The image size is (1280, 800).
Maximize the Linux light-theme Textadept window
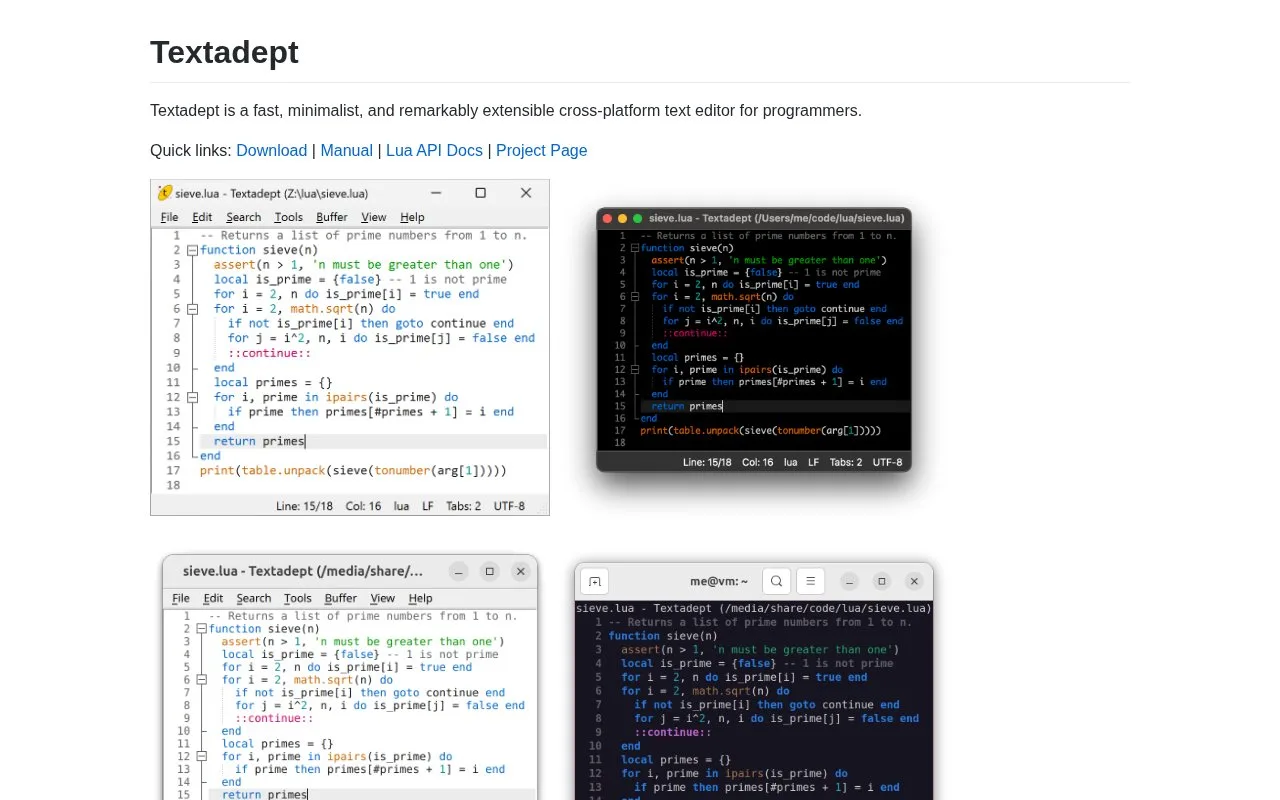(x=489, y=571)
